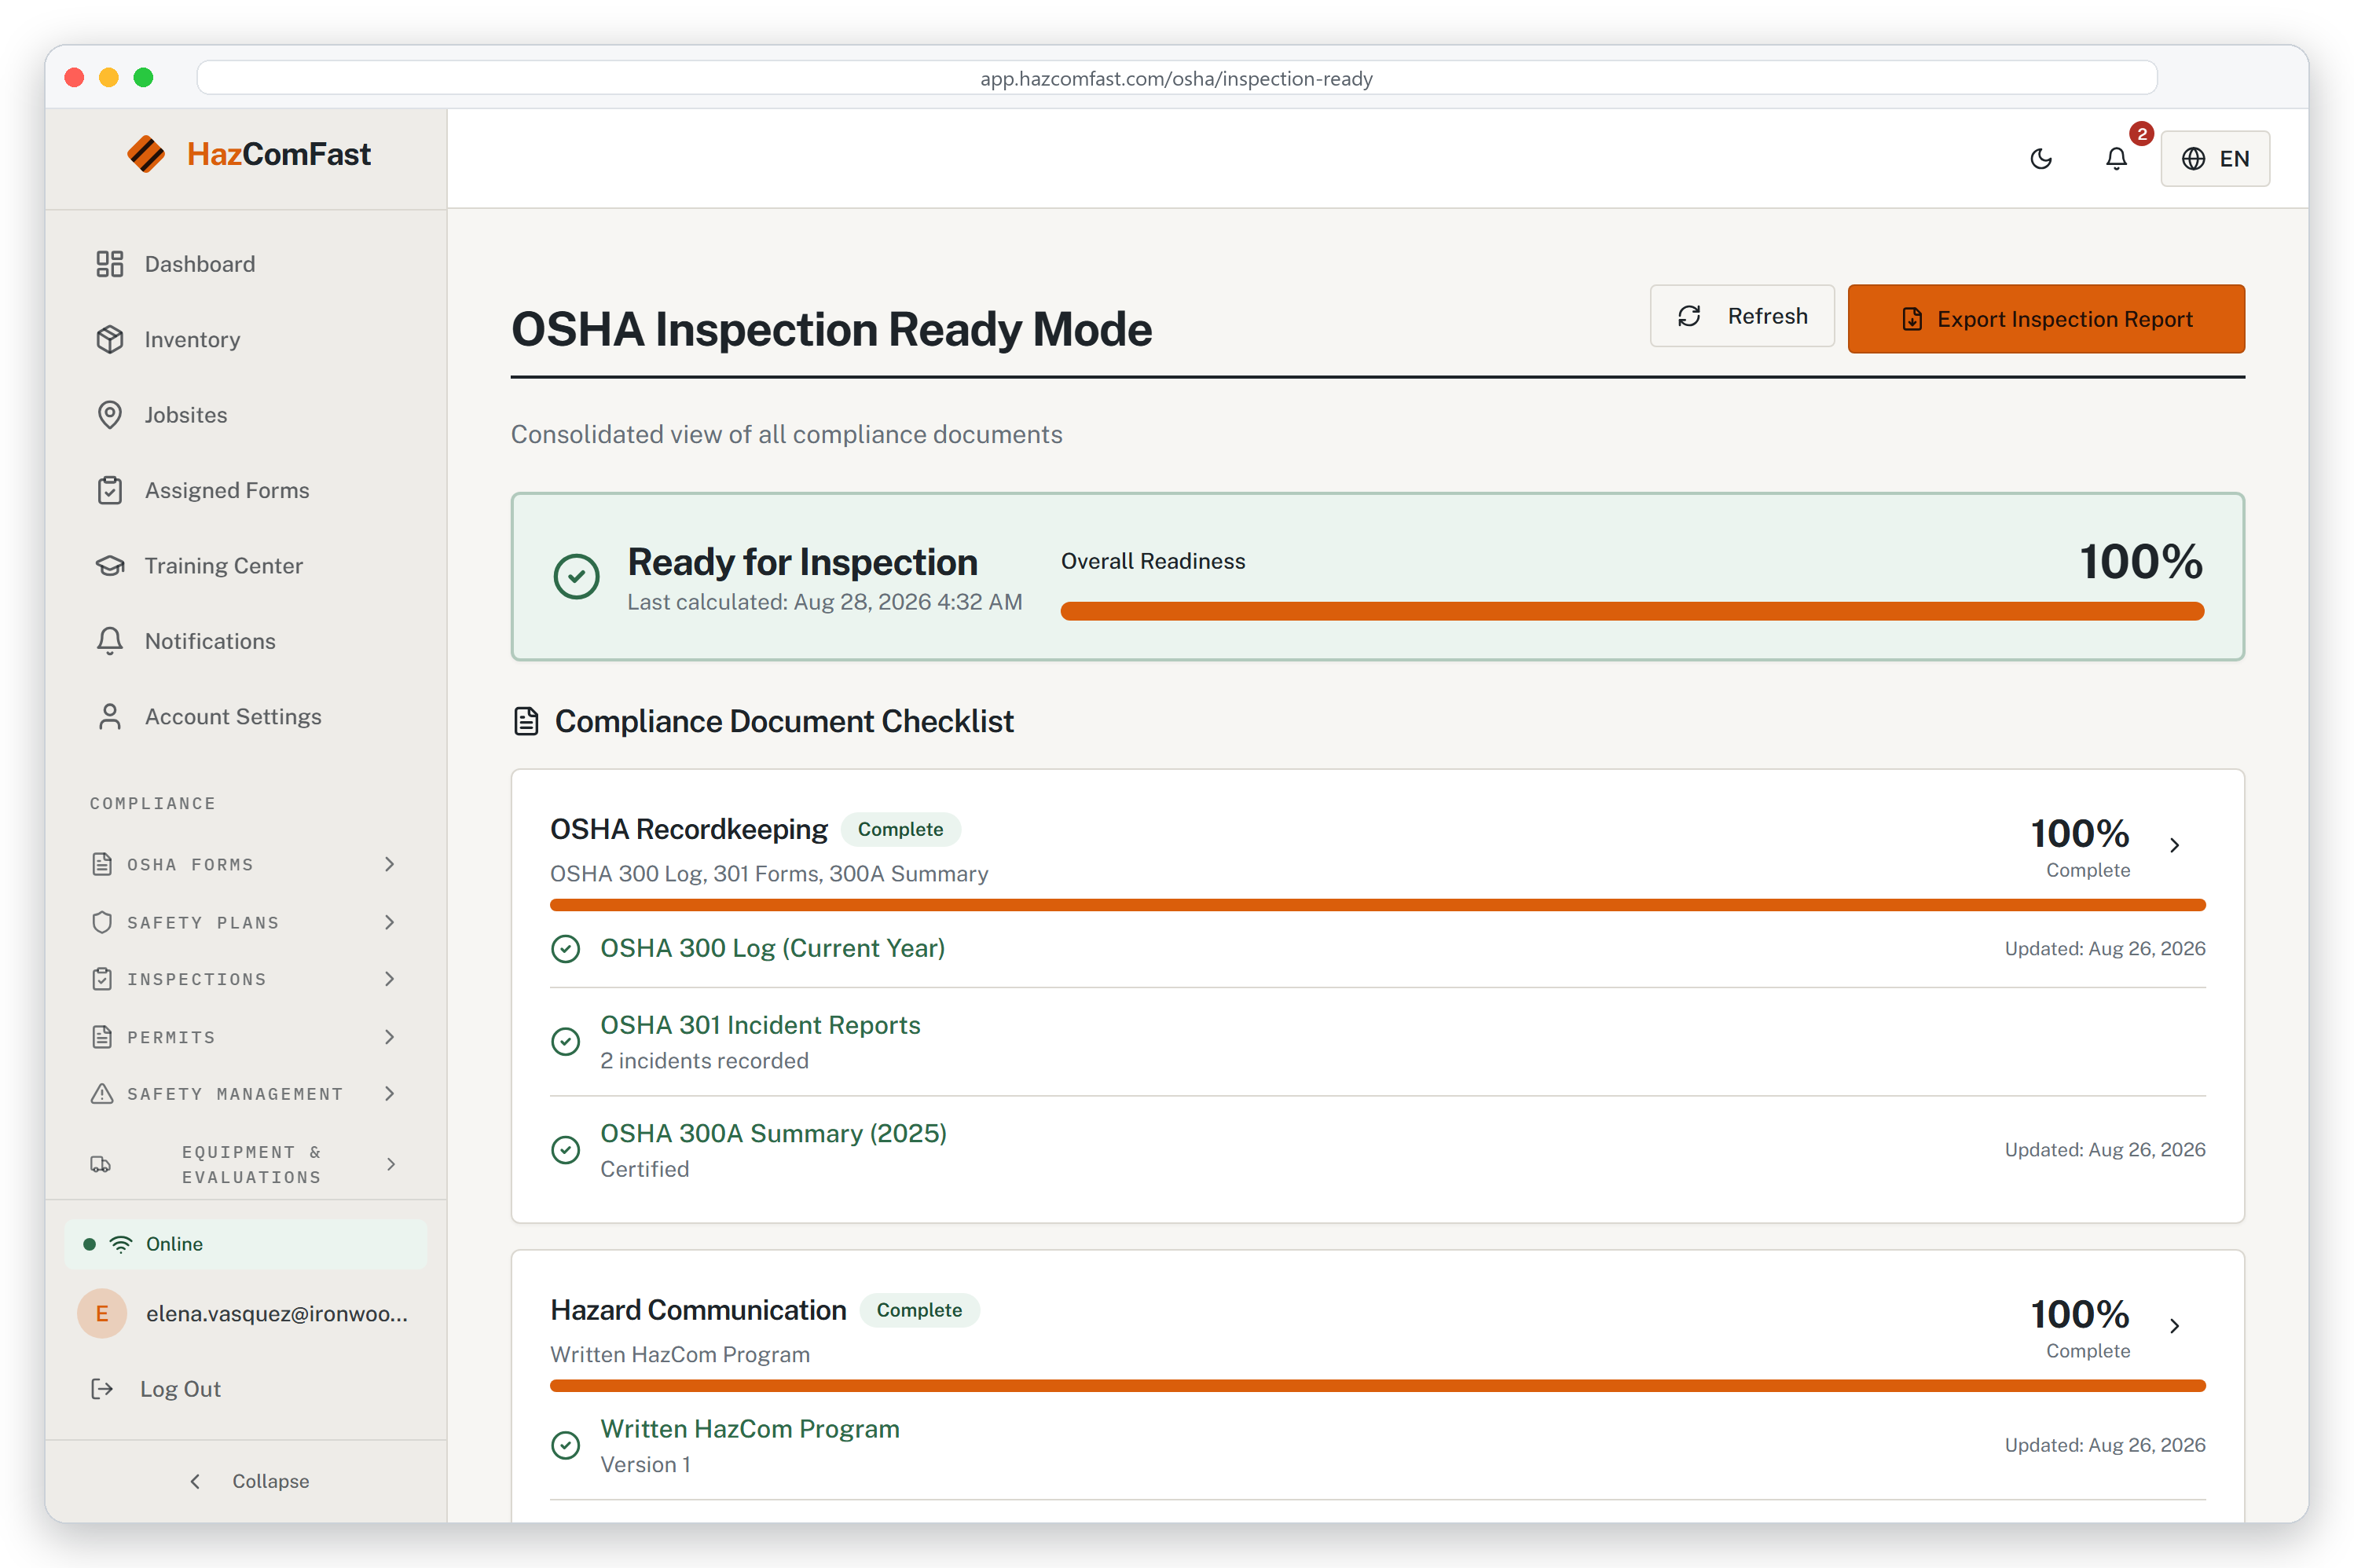Screen dimensions: 2354x1568
Task: Toggle dark mode moon icon
Action: pyautogui.click(x=2041, y=158)
